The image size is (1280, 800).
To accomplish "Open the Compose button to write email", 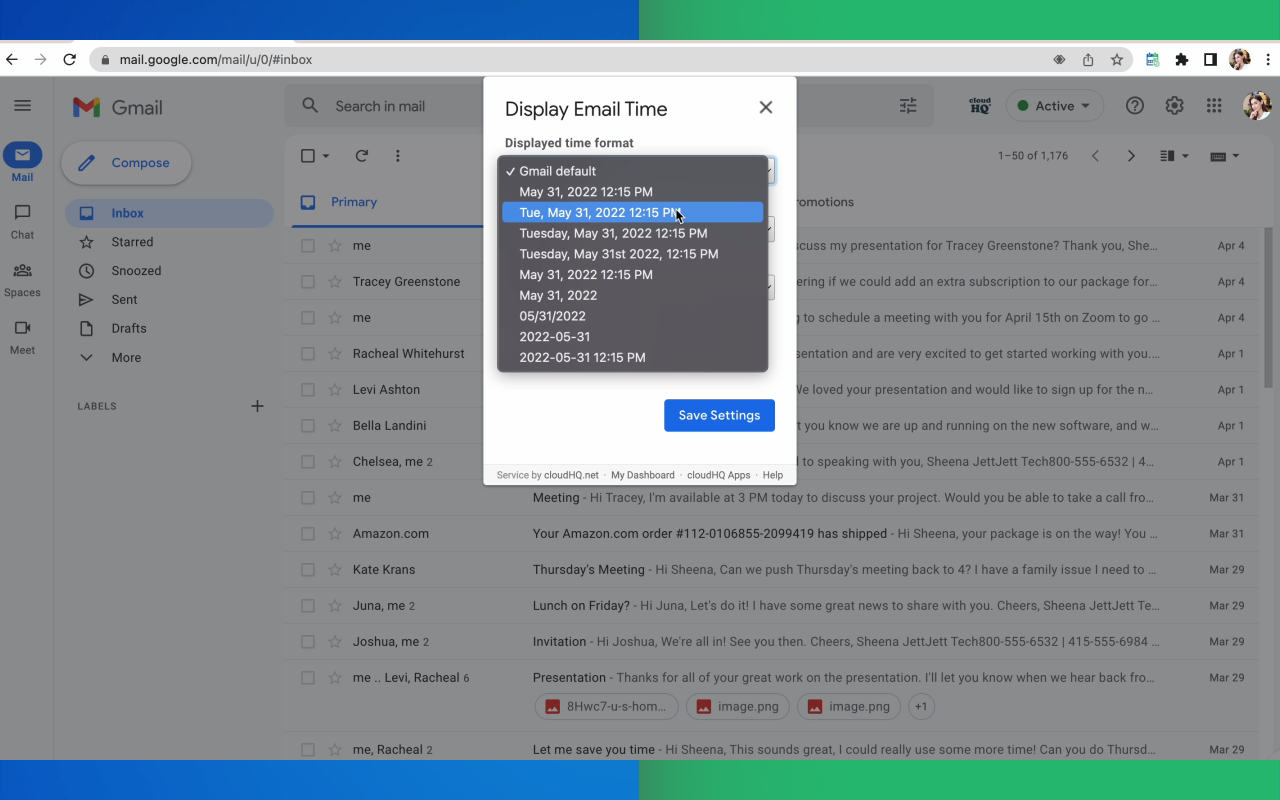I will point(126,162).
